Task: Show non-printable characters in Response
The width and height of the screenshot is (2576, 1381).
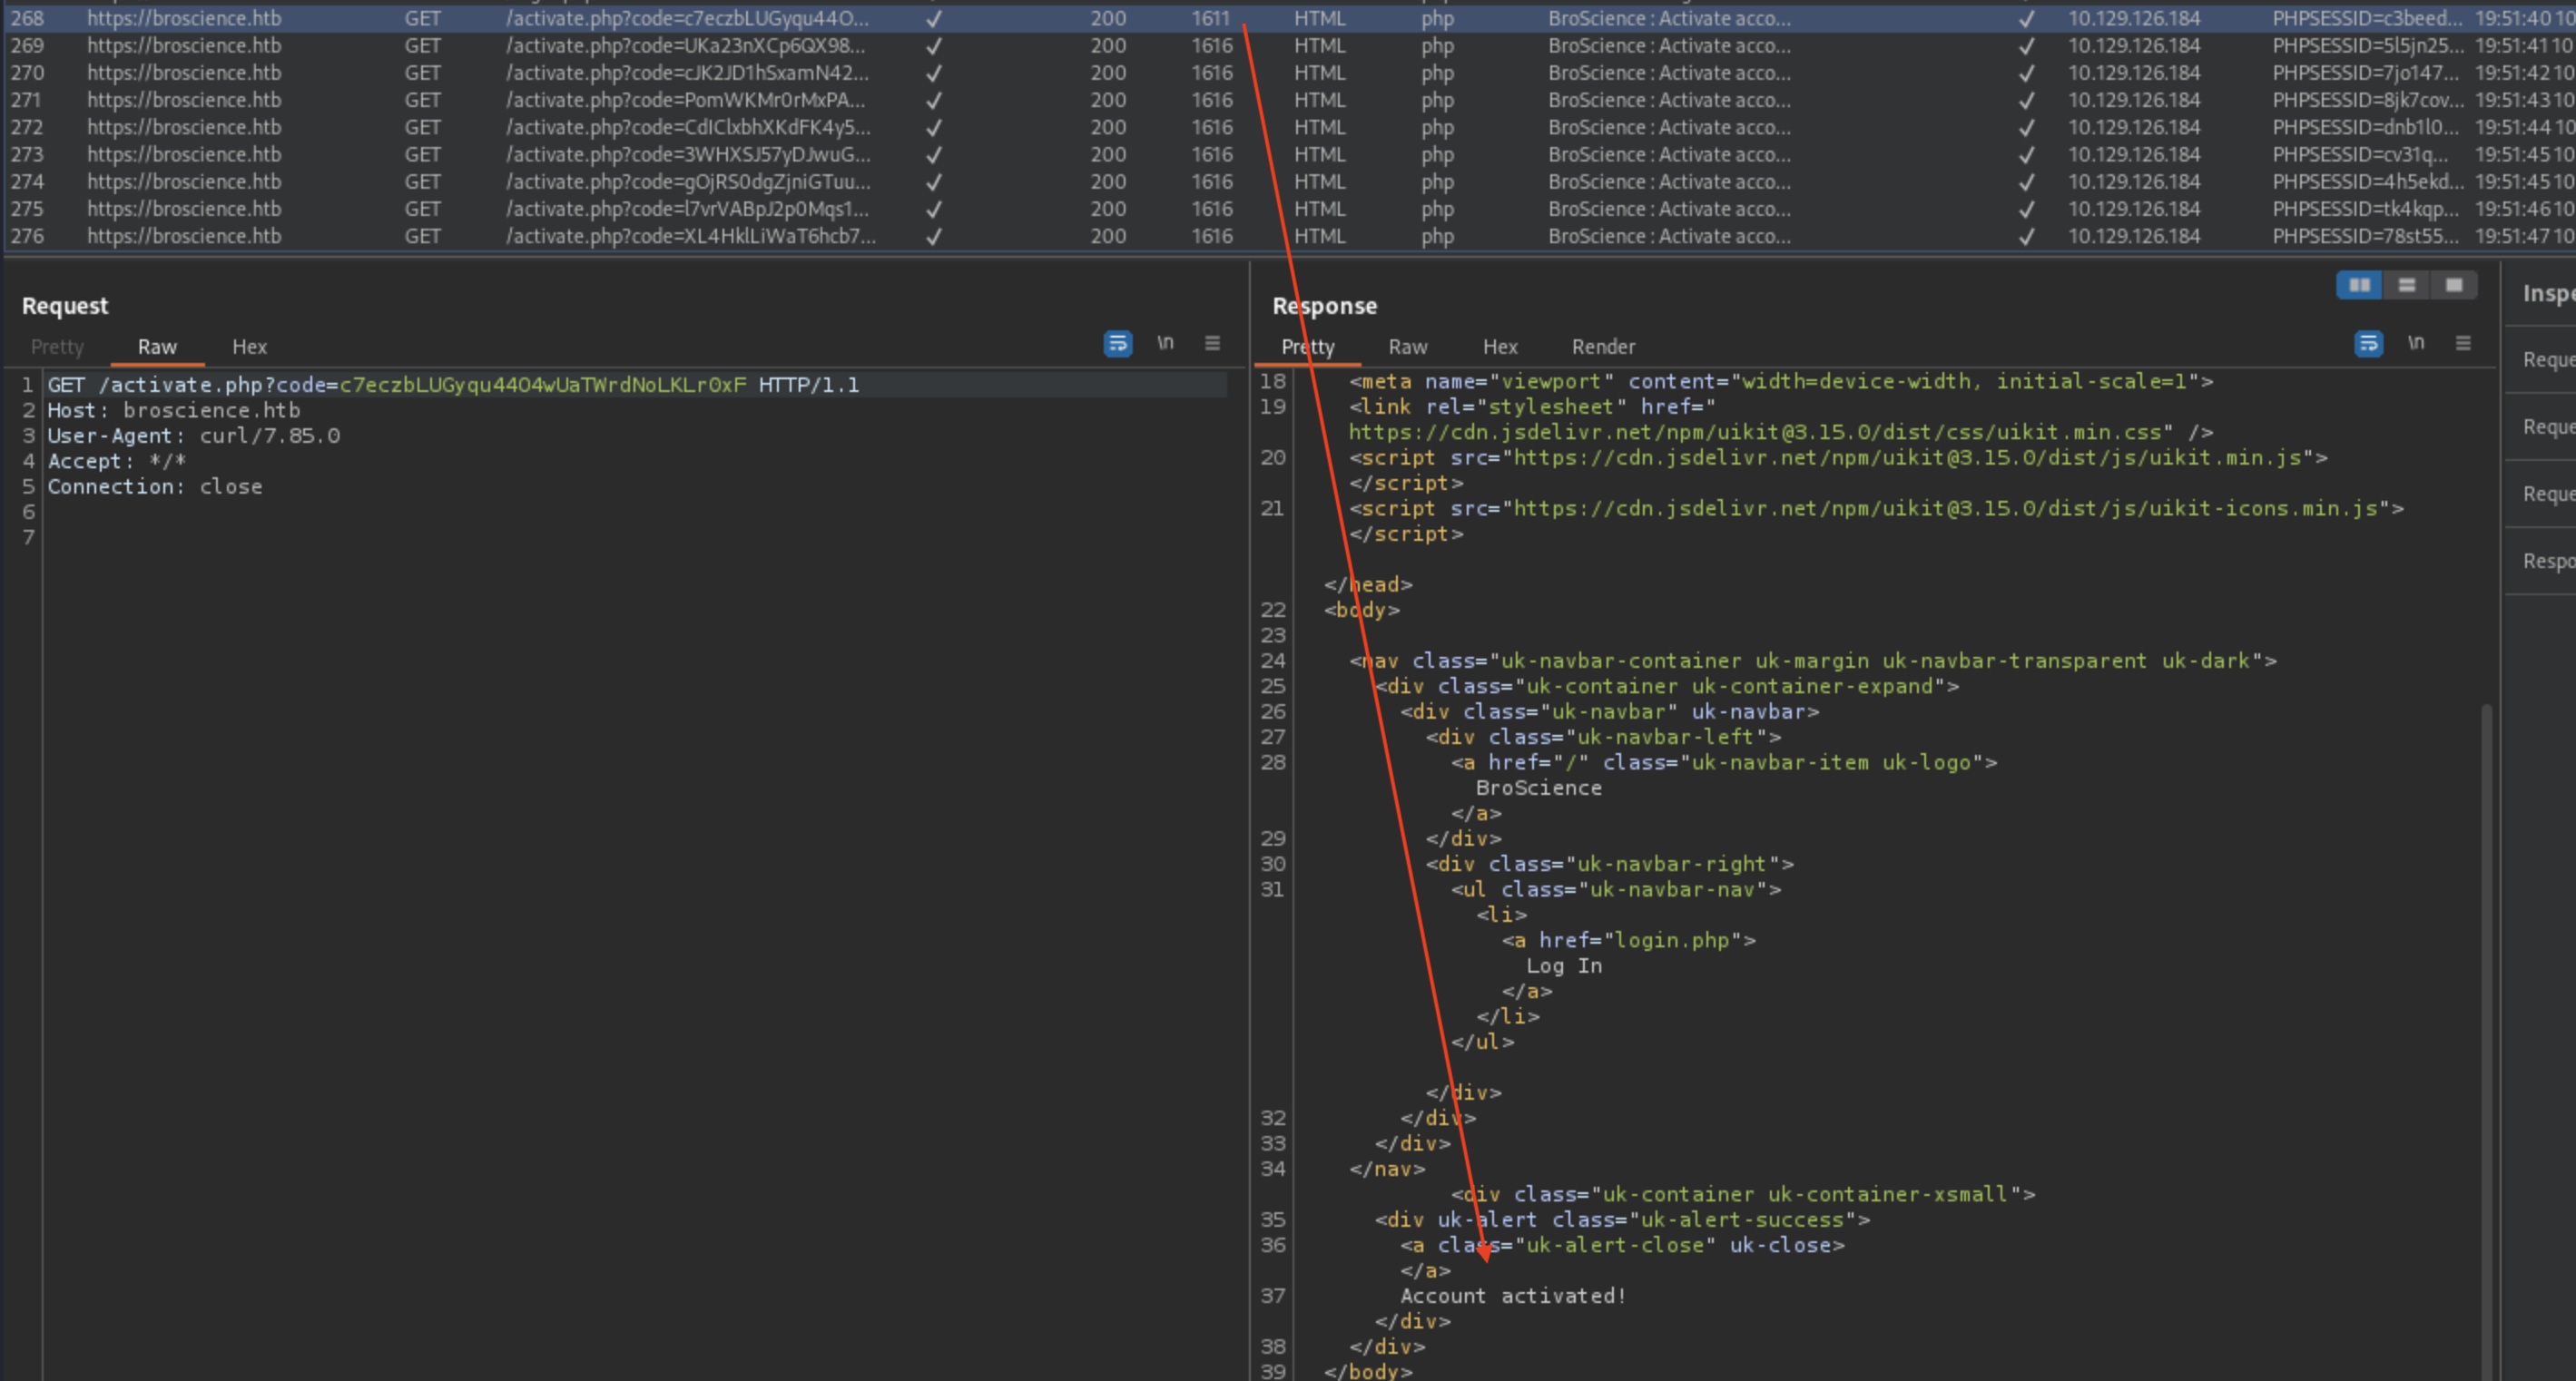Action: point(2416,343)
